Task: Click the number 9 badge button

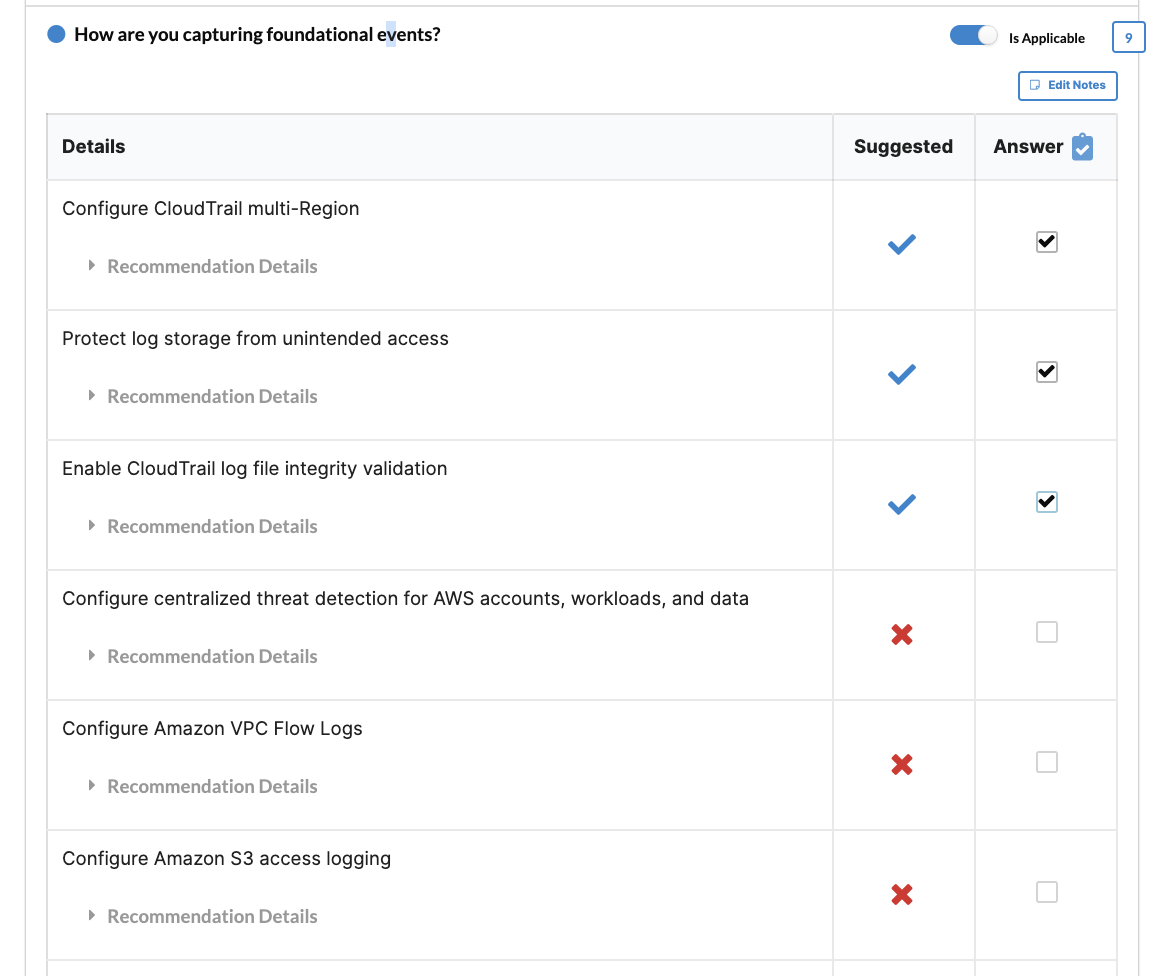Action: coord(1128,38)
